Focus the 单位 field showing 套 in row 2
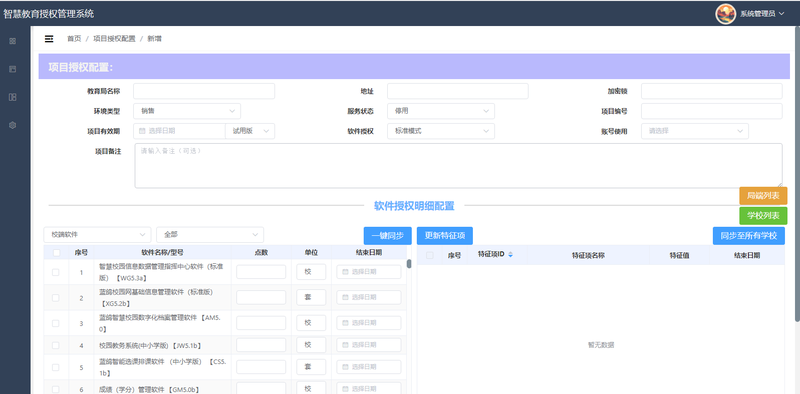The image size is (800, 394). tap(311, 298)
